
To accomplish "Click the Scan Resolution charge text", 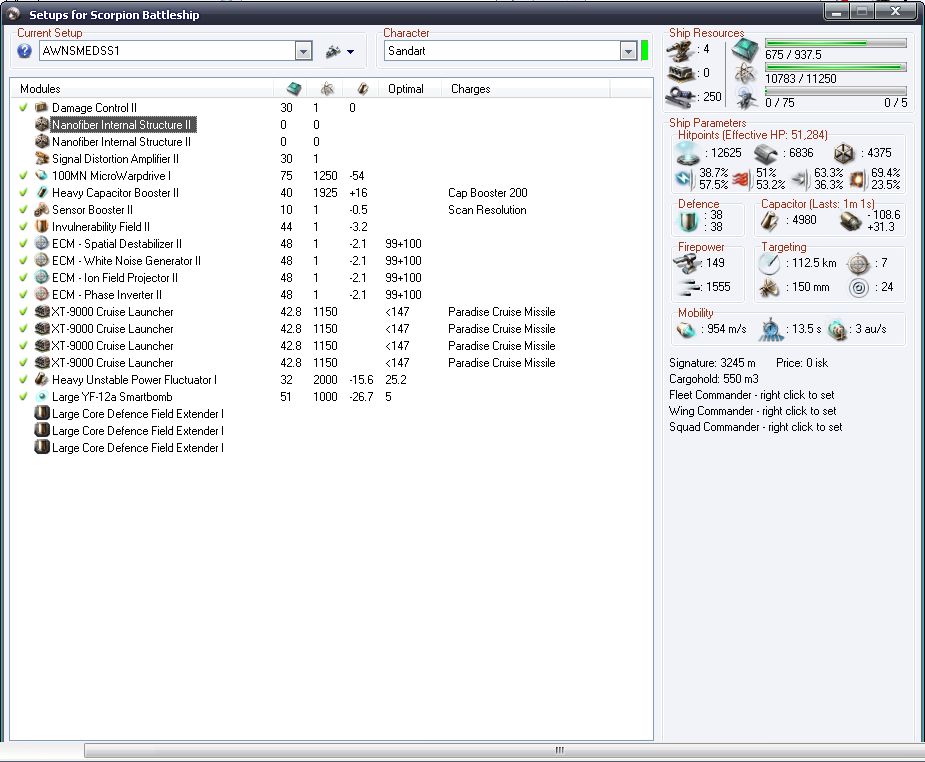I will click(x=487, y=210).
